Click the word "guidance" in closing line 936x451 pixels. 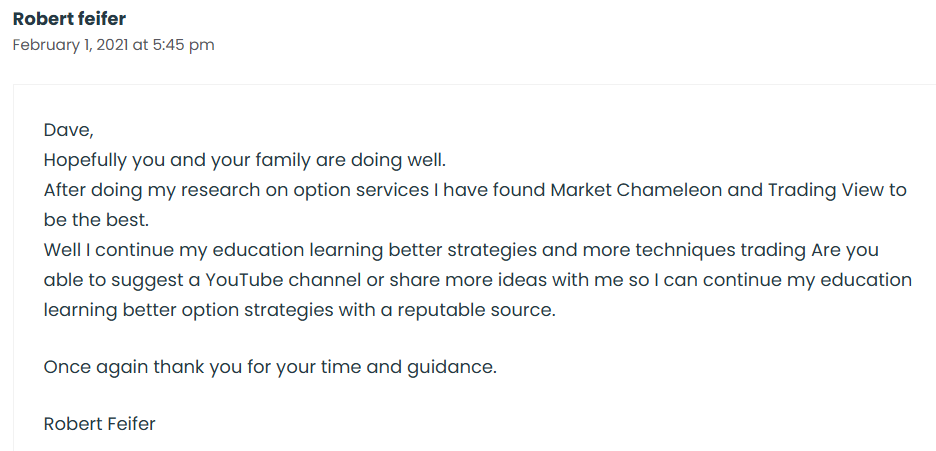452,367
